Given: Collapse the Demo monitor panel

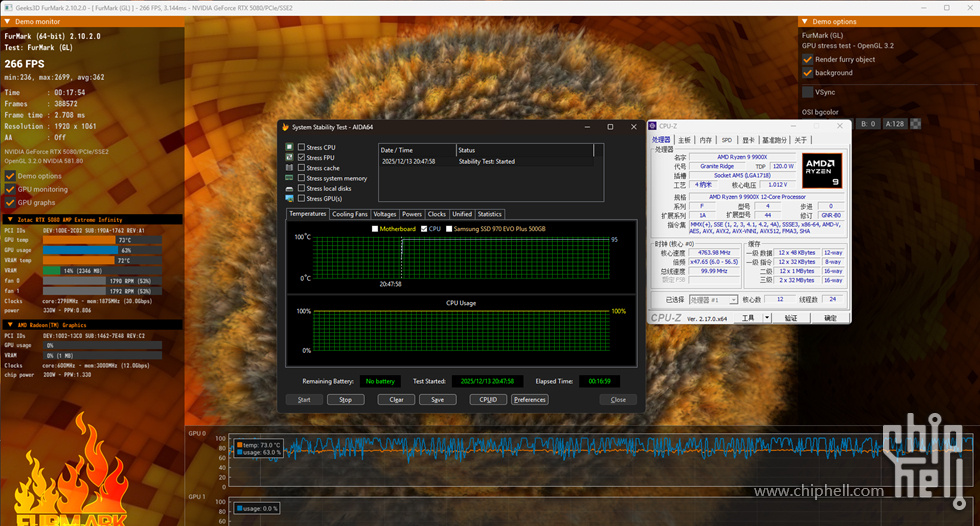Looking at the screenshot, I should [7, 21].
